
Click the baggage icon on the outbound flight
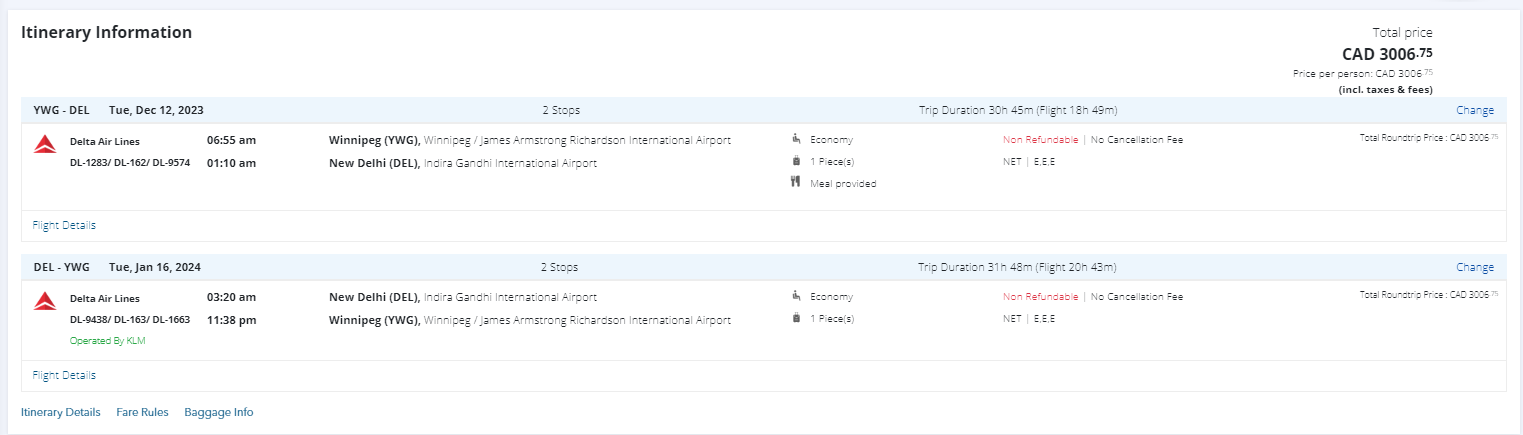[x=796, y=161]
